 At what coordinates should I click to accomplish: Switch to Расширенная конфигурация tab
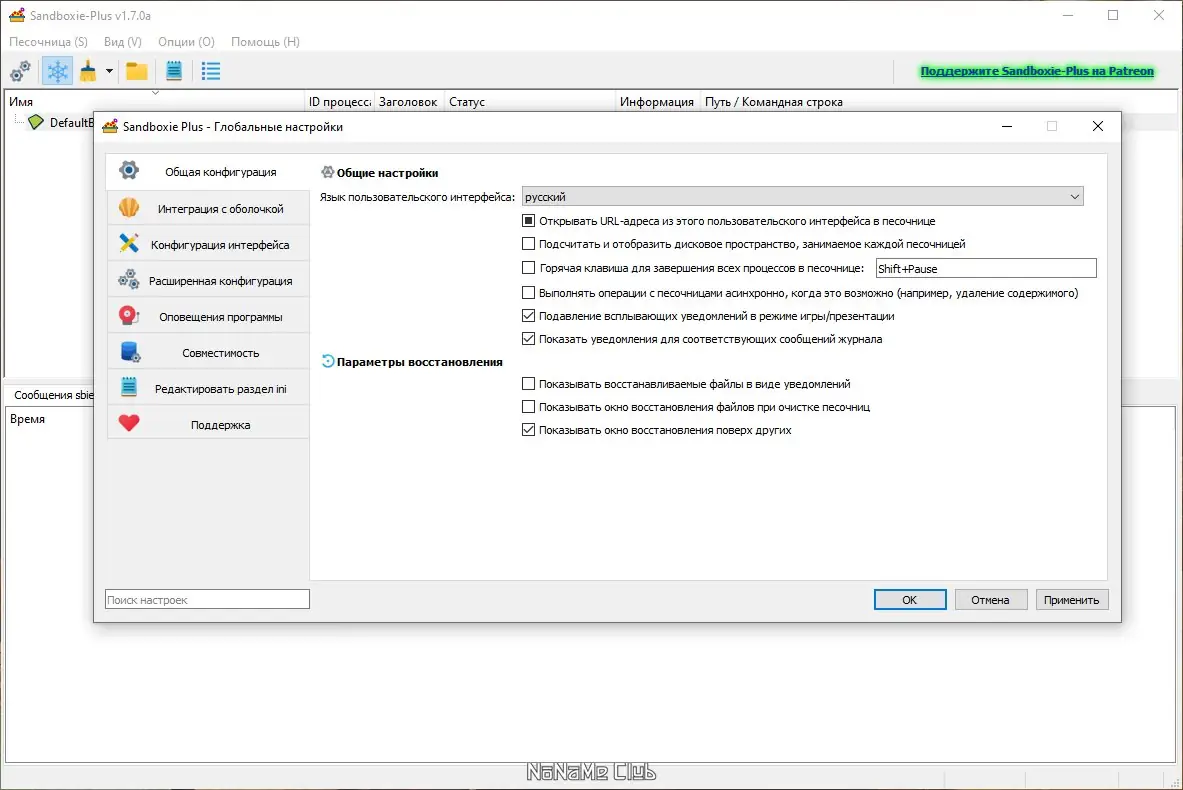coord(209,281)
